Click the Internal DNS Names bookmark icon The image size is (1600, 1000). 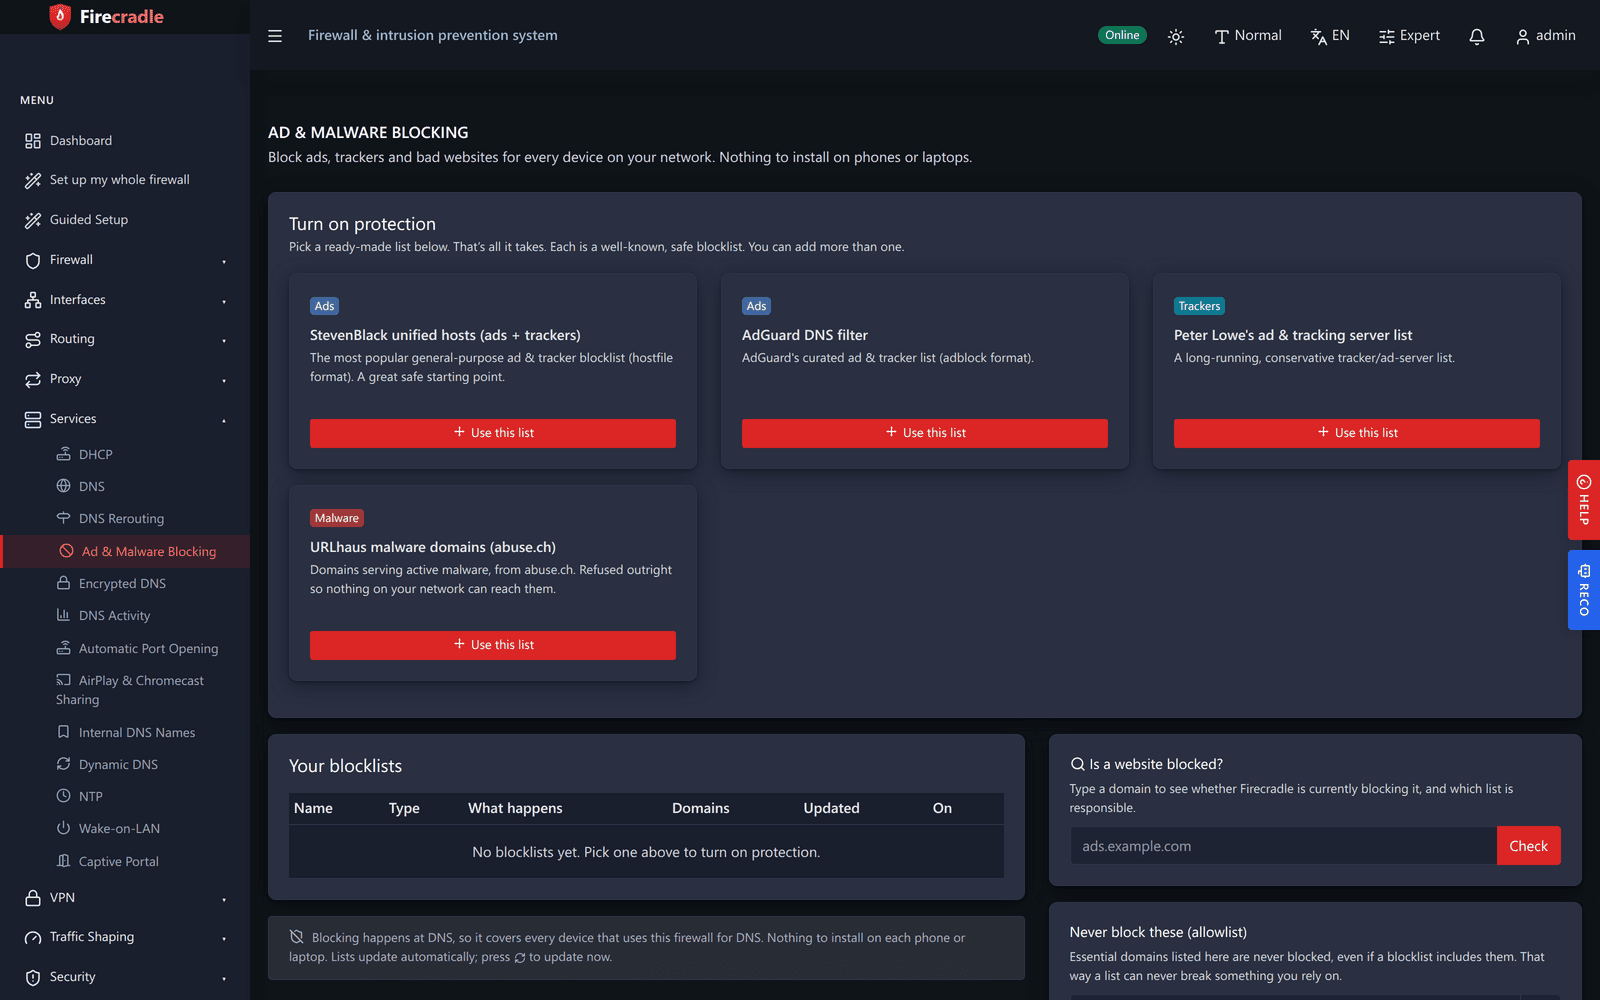[63, 732]
